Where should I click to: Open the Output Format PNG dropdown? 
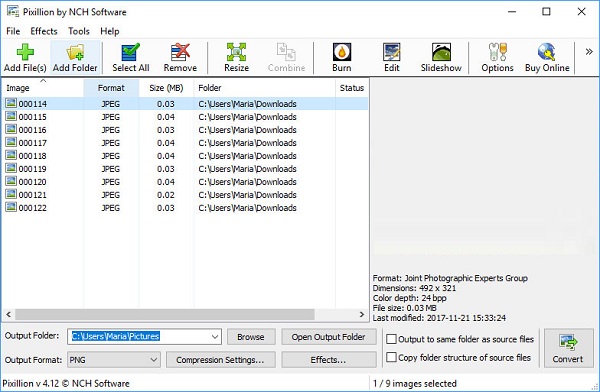[114, 360]
